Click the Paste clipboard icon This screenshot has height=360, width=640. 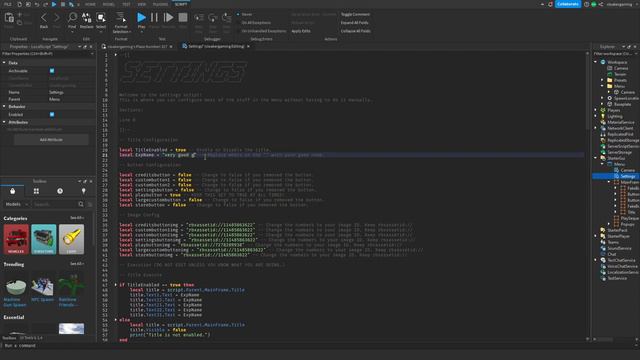pos(9,18)
